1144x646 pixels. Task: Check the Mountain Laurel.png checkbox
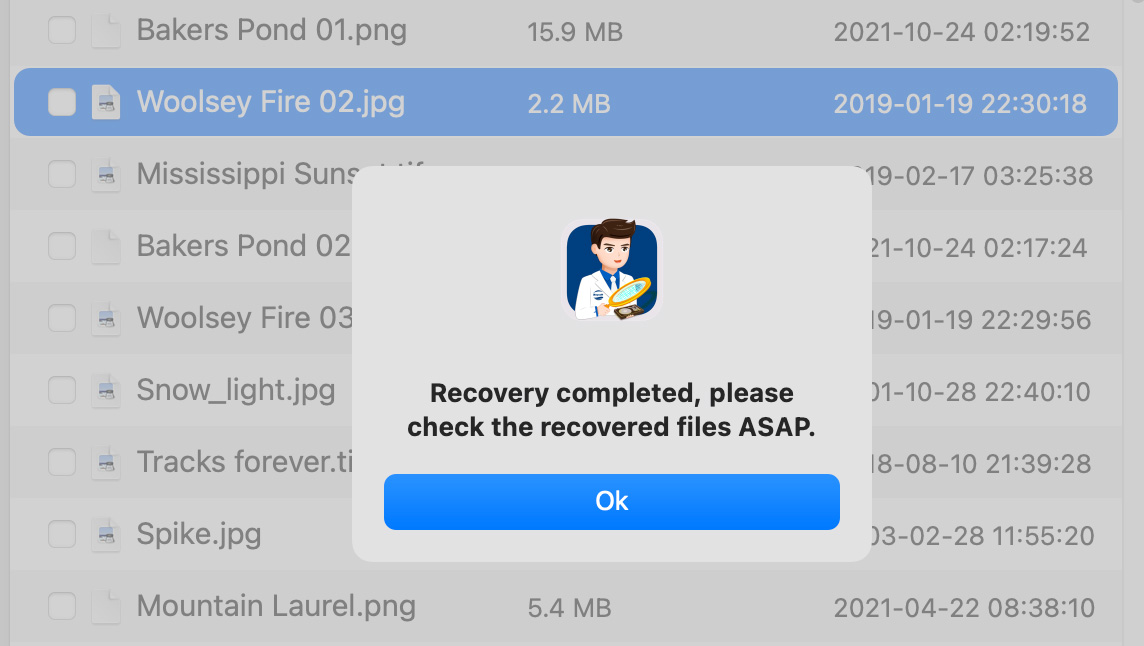pyautogui.click(x=62, y=606)
